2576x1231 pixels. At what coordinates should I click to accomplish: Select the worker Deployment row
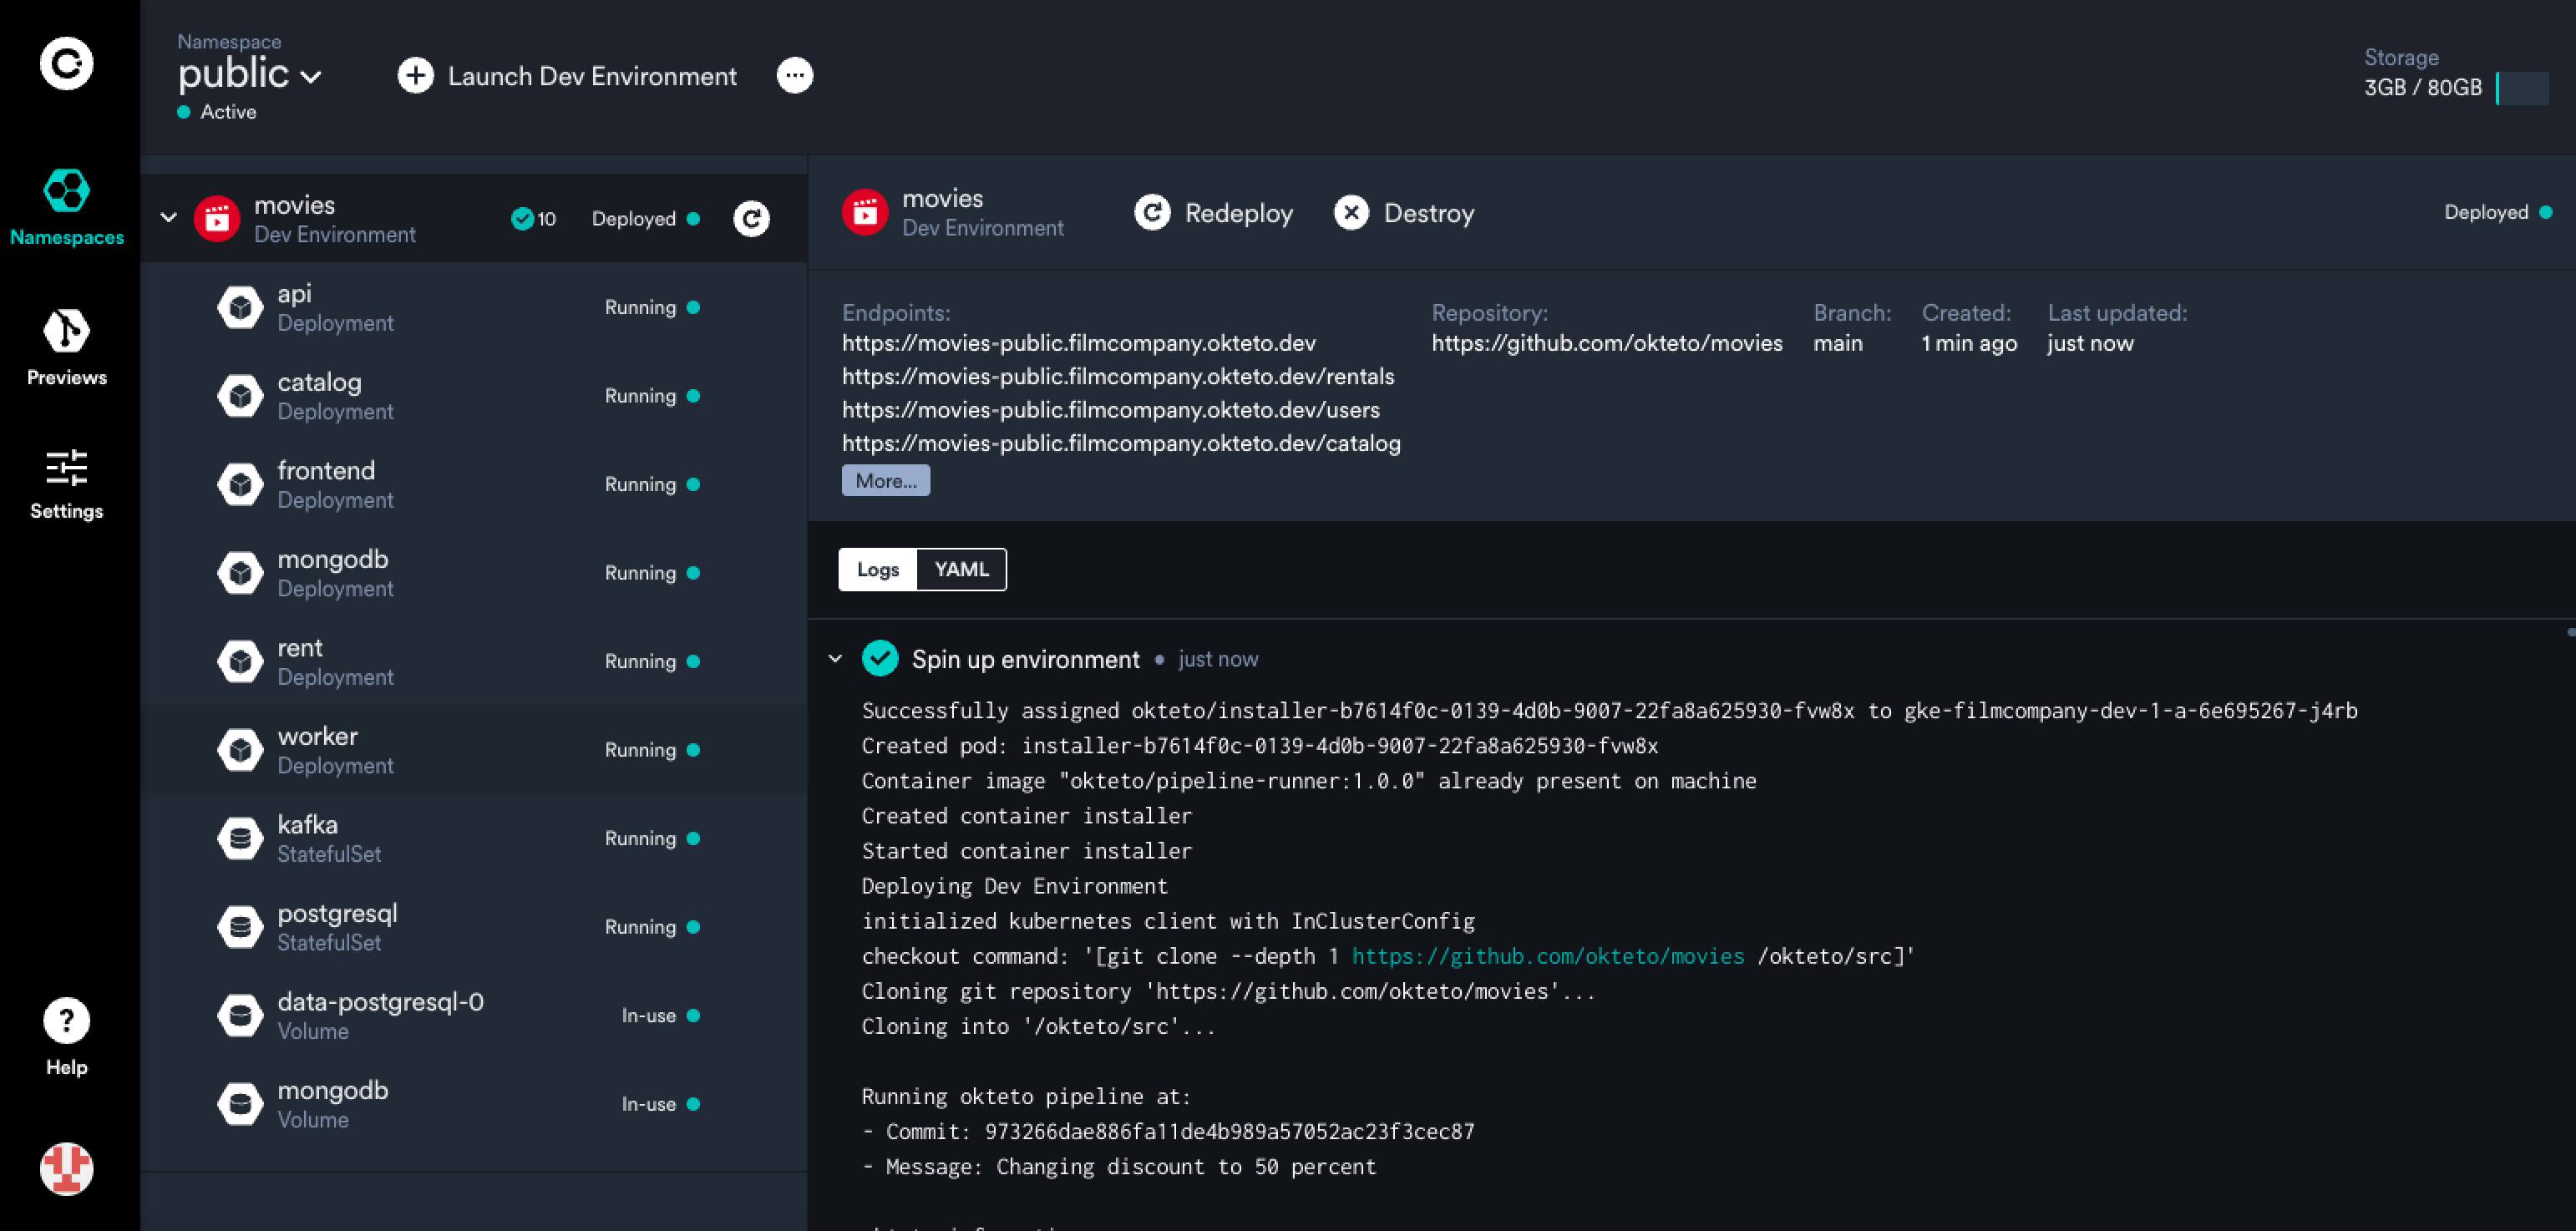click(474, 750)
